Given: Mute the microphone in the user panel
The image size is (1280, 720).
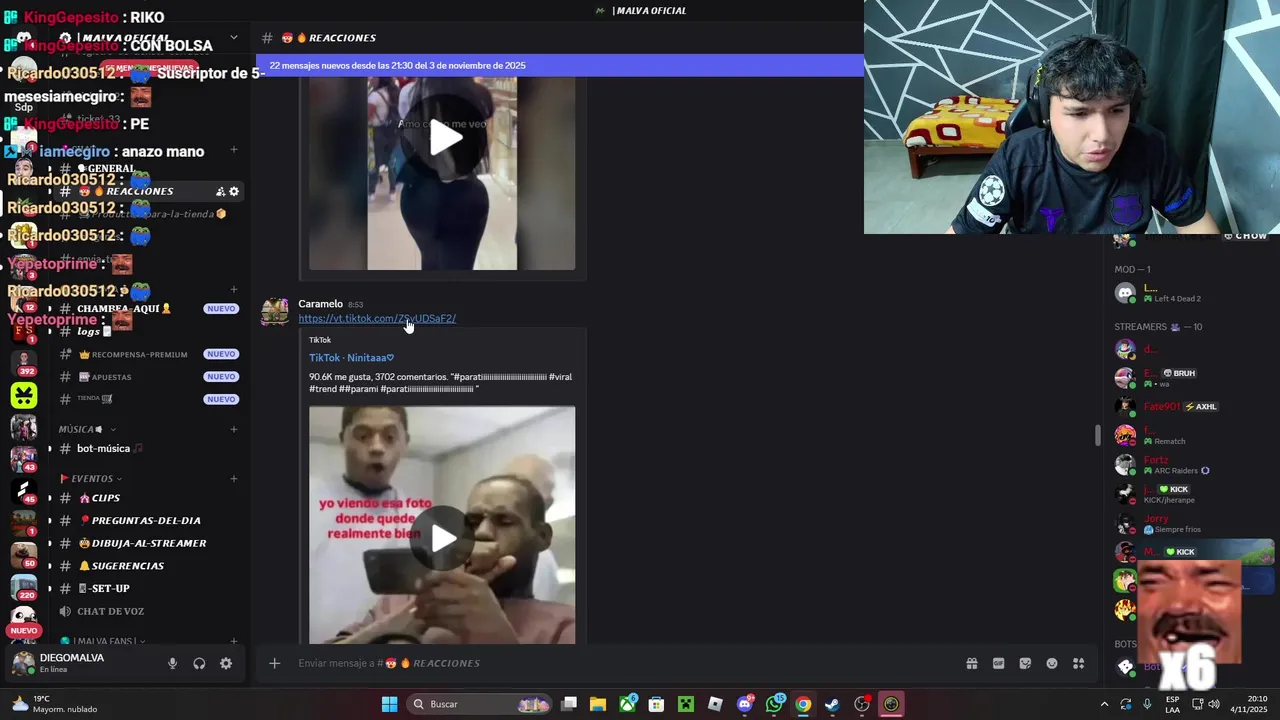Looking at the screenshot, I should click(172, 663).
